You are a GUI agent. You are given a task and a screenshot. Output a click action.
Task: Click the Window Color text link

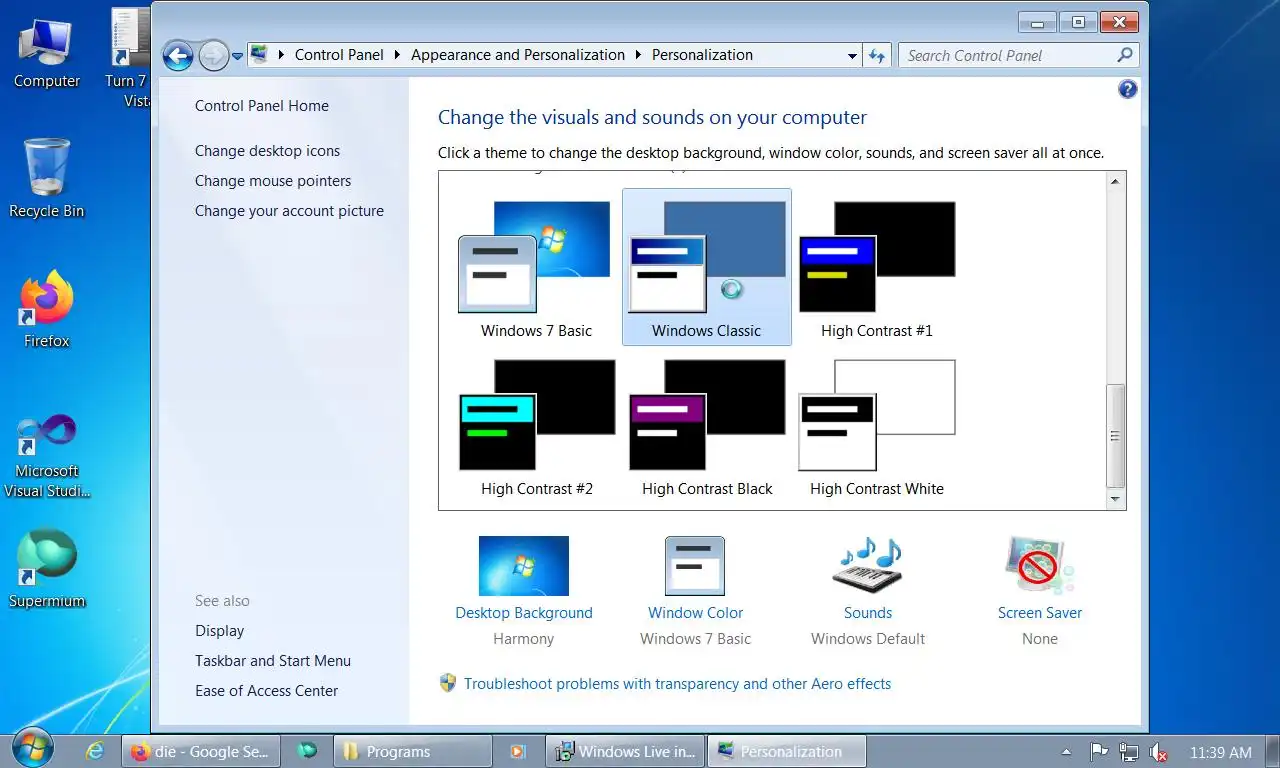coord(695,613)
